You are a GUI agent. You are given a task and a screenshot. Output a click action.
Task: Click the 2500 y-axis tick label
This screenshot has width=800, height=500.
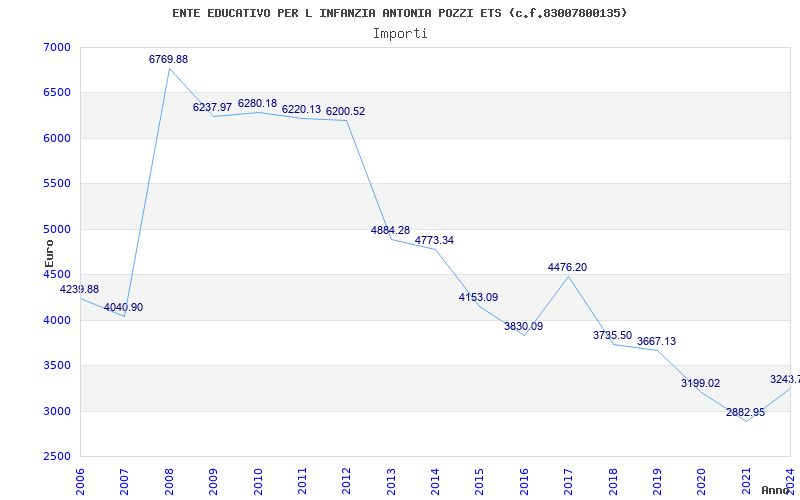pyautogui.click(x=56, y=457)
